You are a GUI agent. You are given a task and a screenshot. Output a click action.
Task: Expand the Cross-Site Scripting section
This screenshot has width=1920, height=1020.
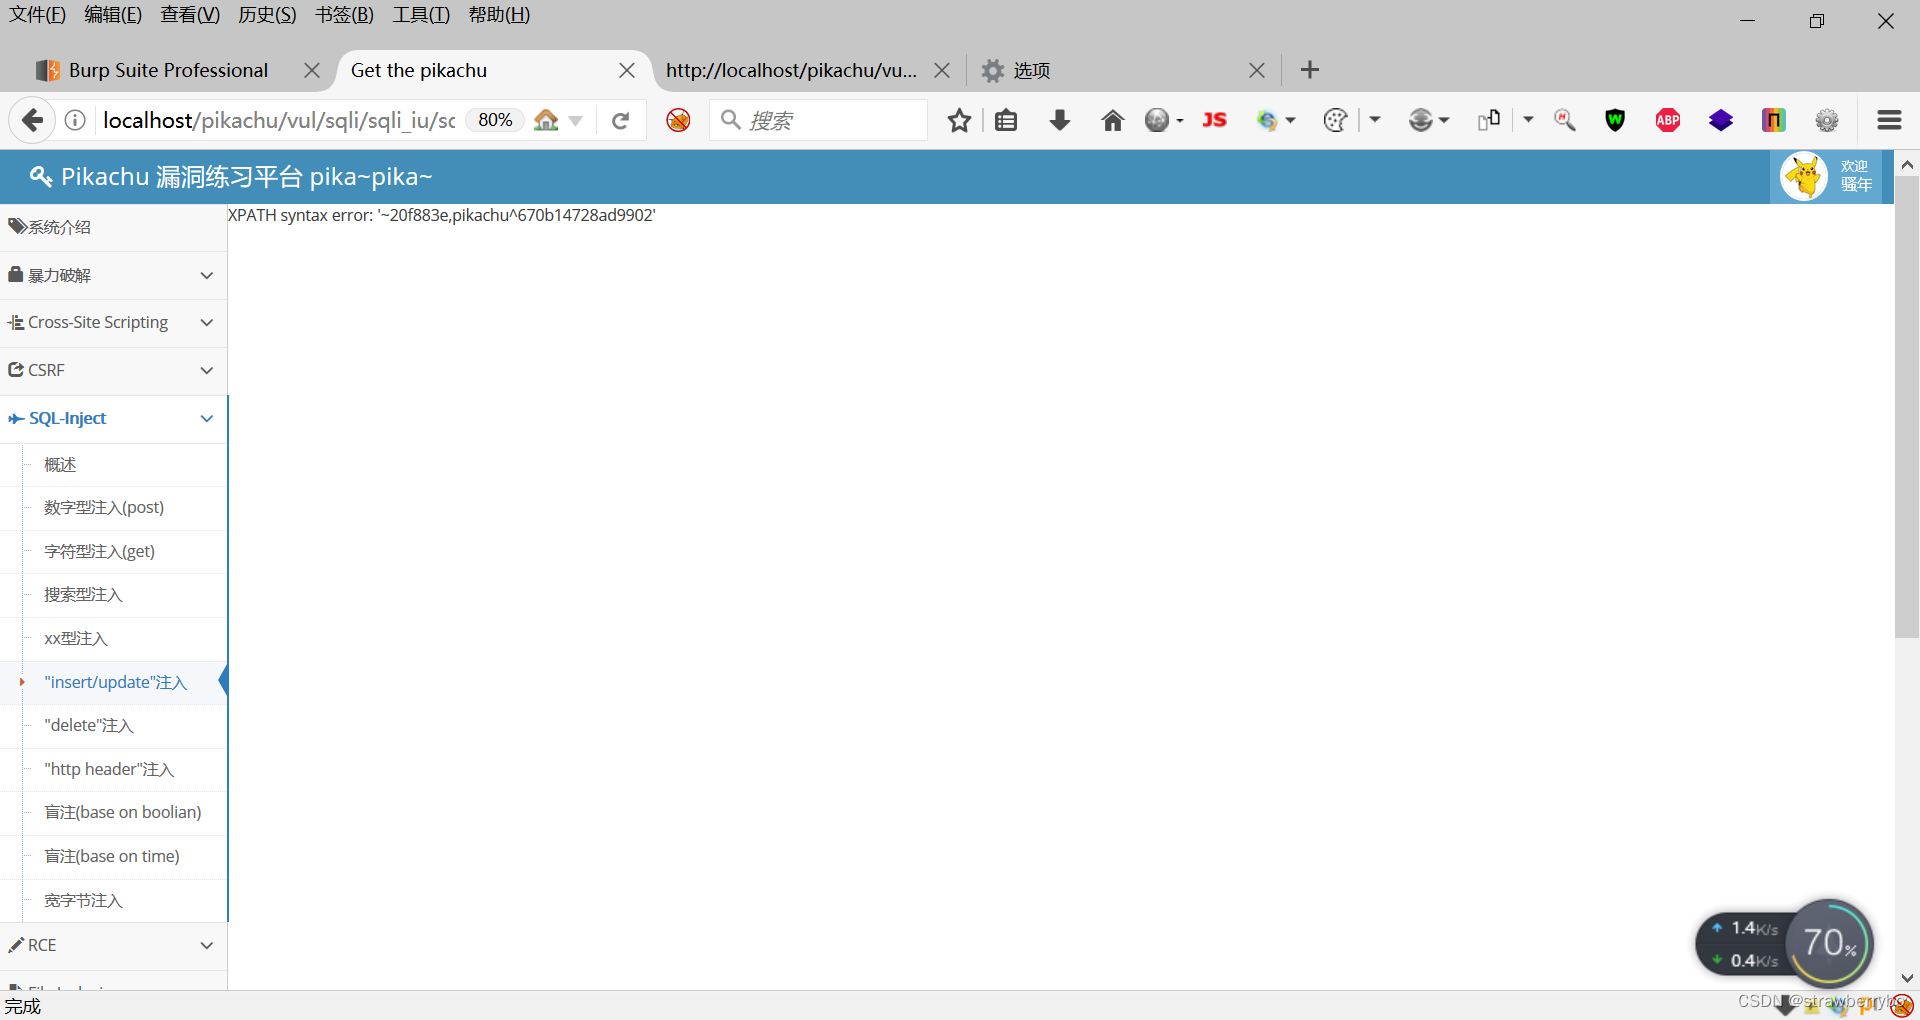pyautogui.click(x=207, y=322)
